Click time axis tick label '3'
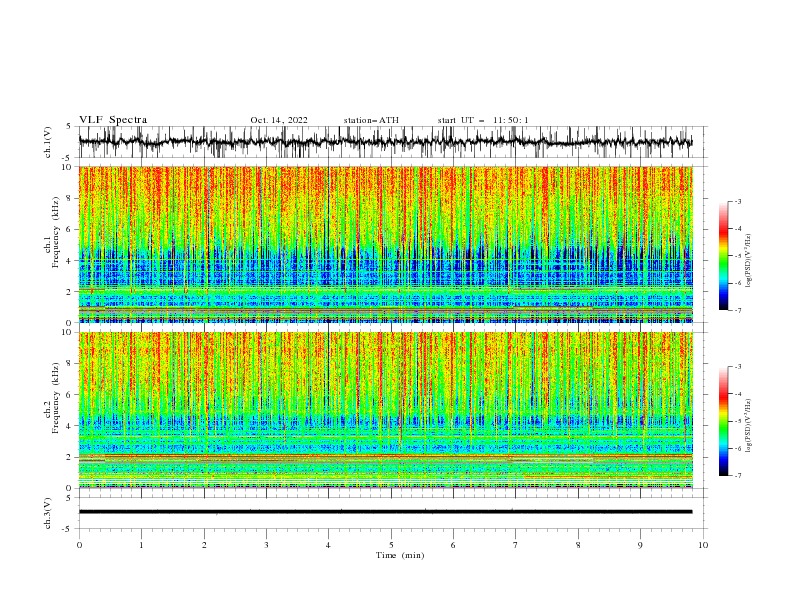Screen dimensions: 792x612 266,545
